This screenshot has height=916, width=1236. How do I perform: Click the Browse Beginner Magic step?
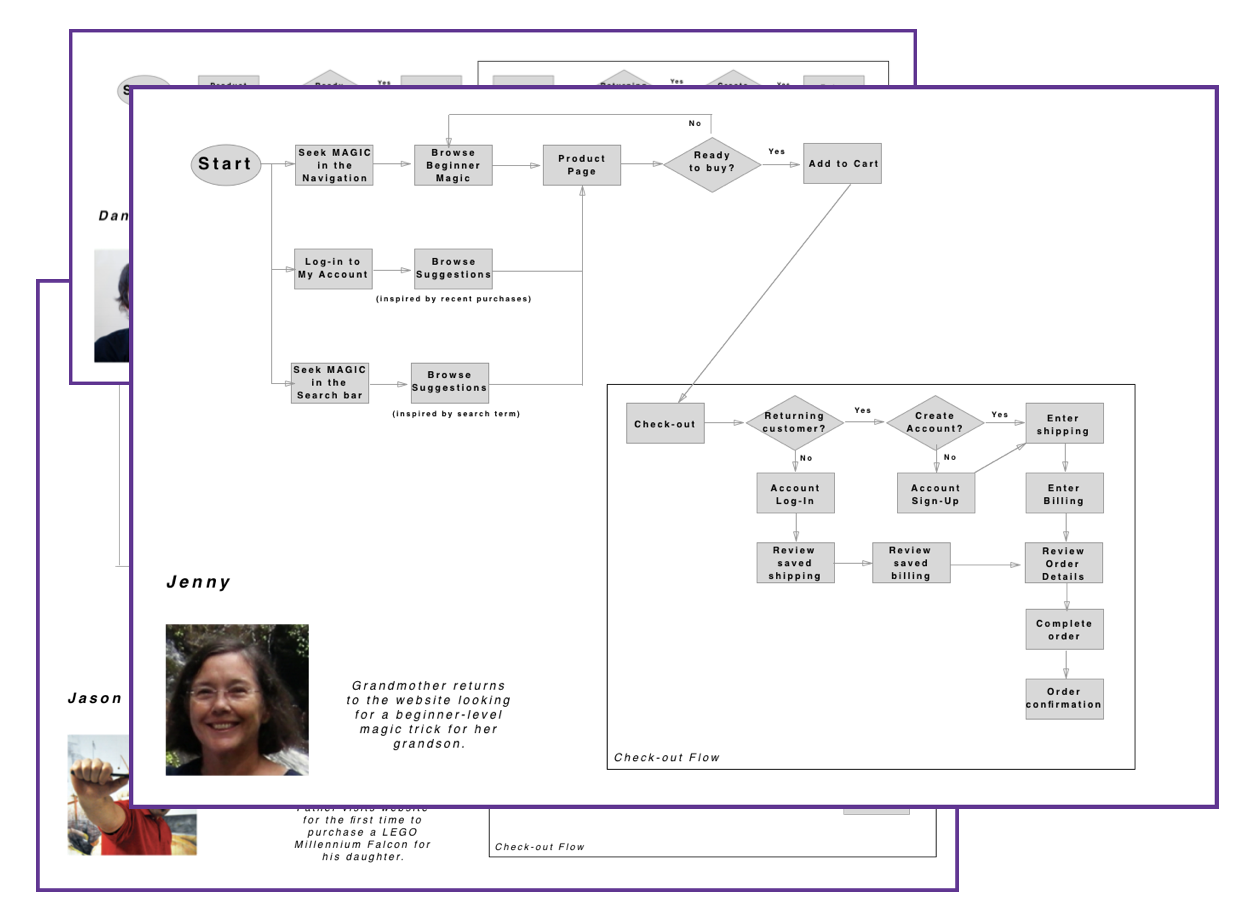click(x=454, y=166)
